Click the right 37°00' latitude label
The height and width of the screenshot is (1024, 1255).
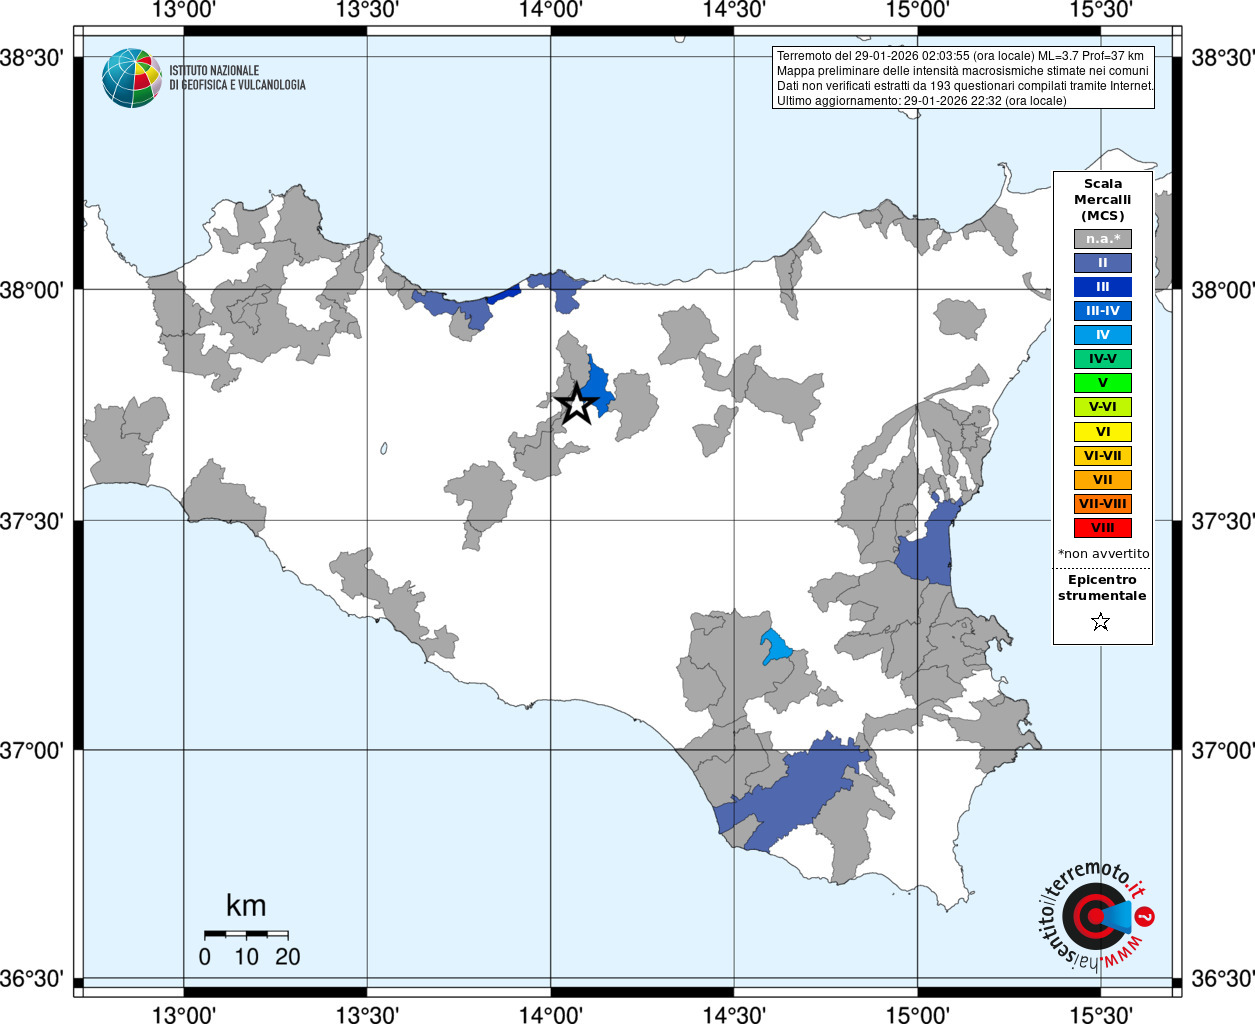(1222, 750)
